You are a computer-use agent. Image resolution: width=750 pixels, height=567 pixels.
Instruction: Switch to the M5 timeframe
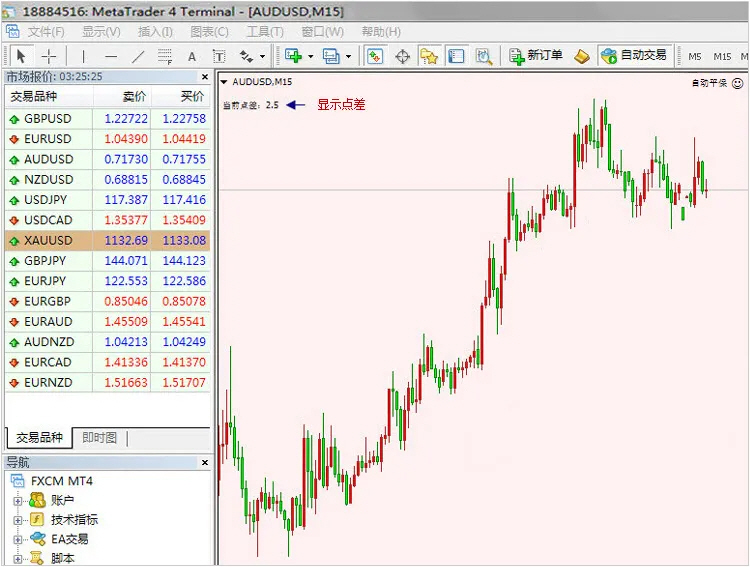[694, 56]
